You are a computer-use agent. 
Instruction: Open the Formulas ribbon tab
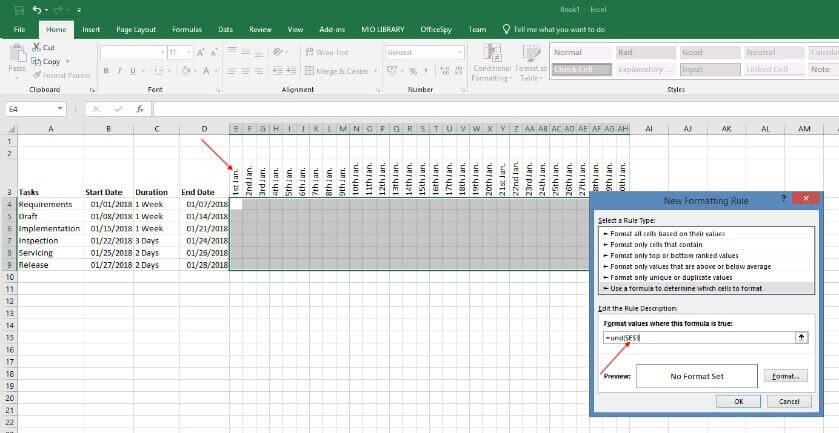click(x=187, y=30)
